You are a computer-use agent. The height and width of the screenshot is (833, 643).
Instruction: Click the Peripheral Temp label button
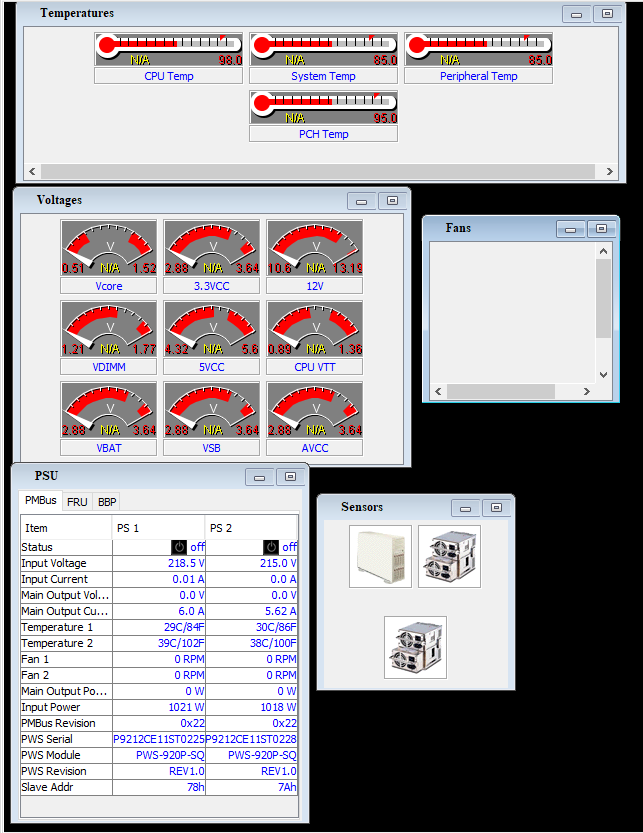[478, 76]
